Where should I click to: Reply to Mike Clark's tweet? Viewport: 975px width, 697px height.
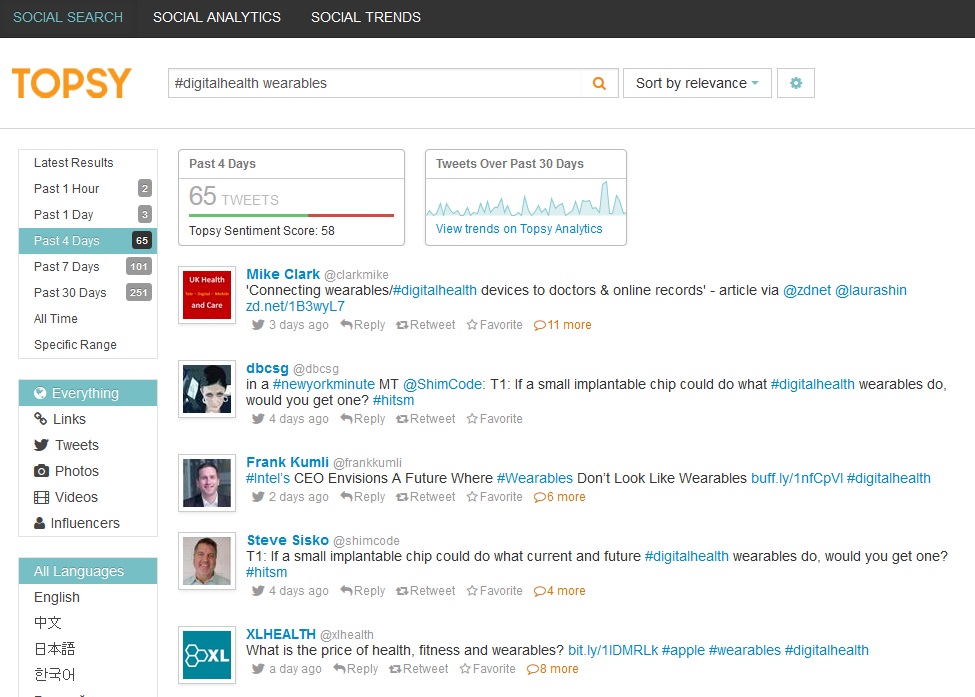pyautogui.click(x=363, y=325)
